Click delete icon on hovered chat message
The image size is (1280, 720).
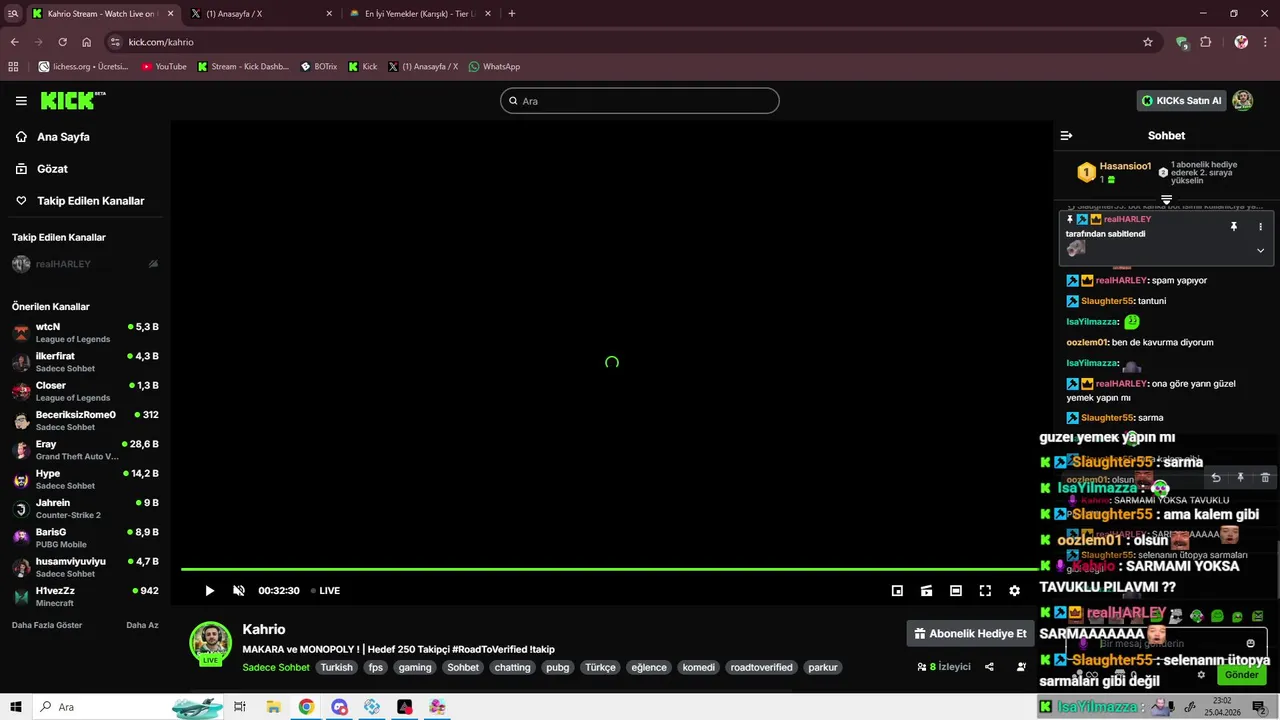(x=1265, y=478)
